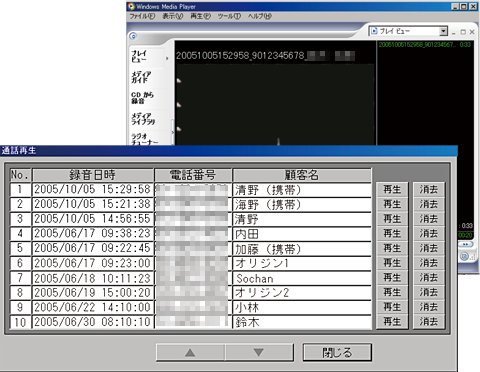Click the mini-mode icon at player bottom right
This screenshot has width=480, height=372.
click(x=464, y=256)
